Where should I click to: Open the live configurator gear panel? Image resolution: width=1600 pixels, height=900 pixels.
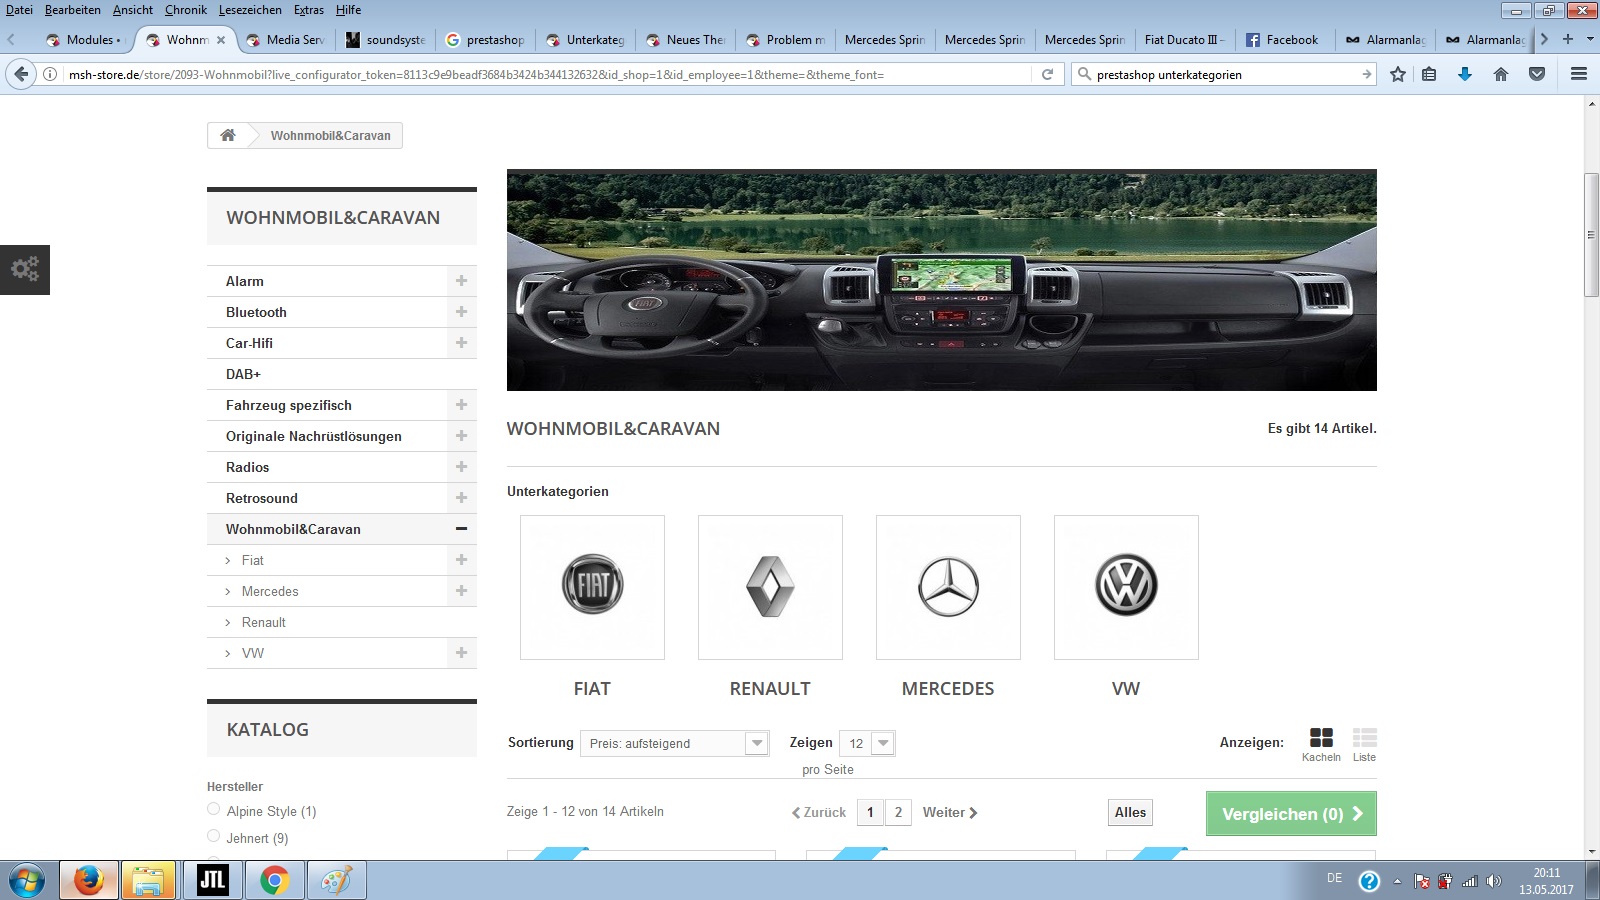[x=25, y=269]
